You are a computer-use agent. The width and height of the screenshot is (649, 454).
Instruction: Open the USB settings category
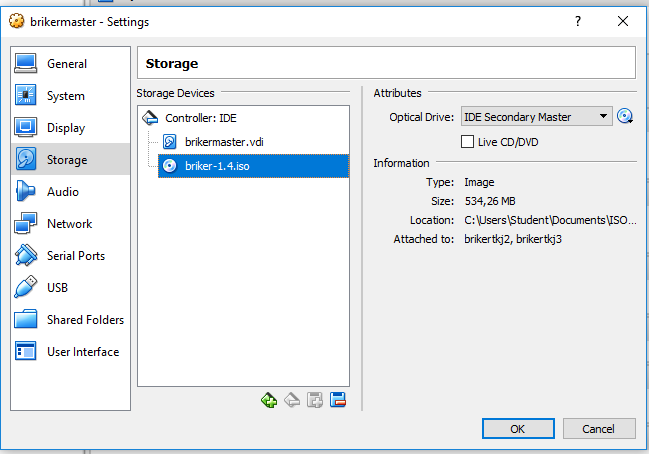coord(58,288)
